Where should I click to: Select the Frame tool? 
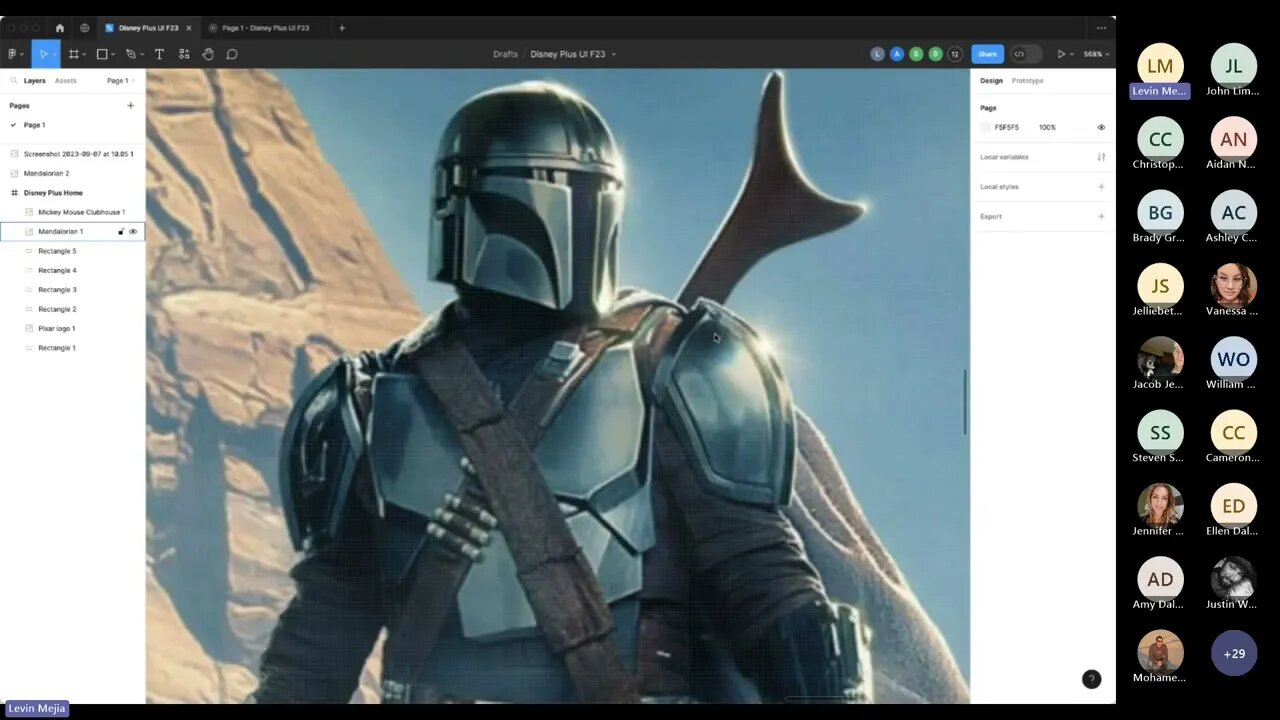pos(73,54)
